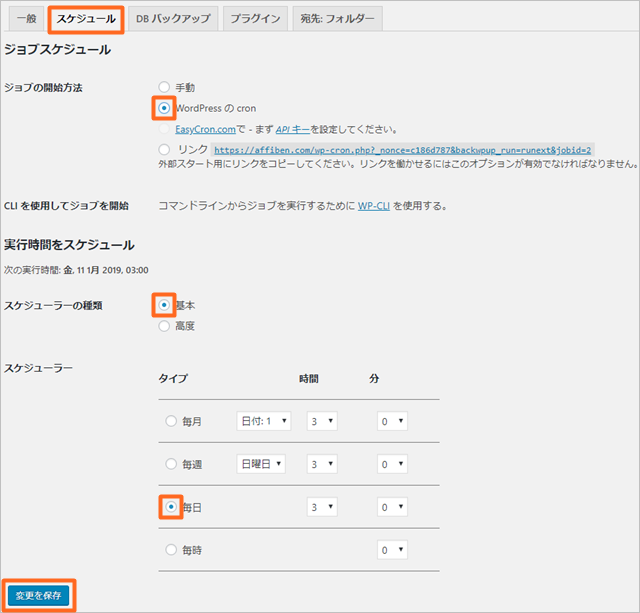Open the 宛先: フォルダー tab

pyautogui.click(x=337, y=19)
